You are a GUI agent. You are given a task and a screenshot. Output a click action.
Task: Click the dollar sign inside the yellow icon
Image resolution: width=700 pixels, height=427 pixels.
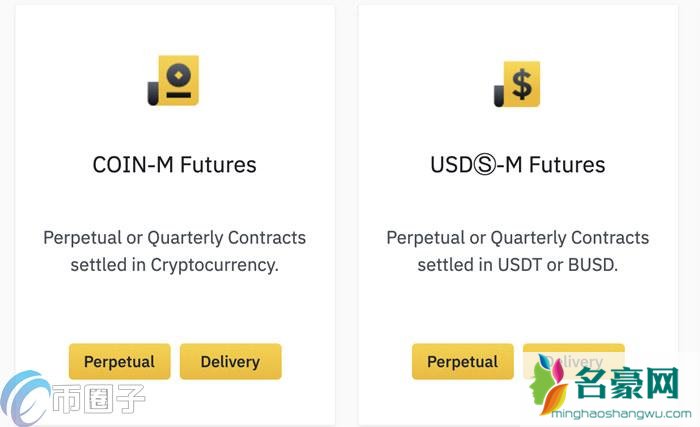click(521, 84)
